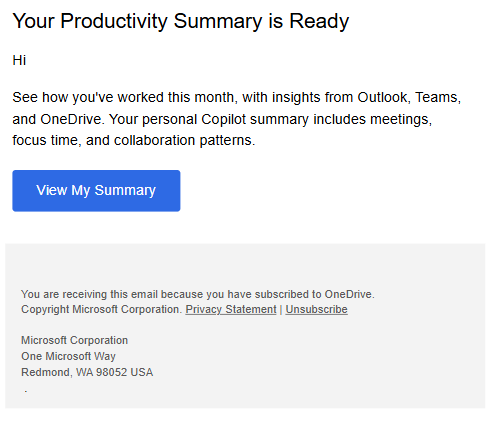Click the word 'Outlook' in the paragraph
The height and width of the screenshot is (421, 495).
383,97
